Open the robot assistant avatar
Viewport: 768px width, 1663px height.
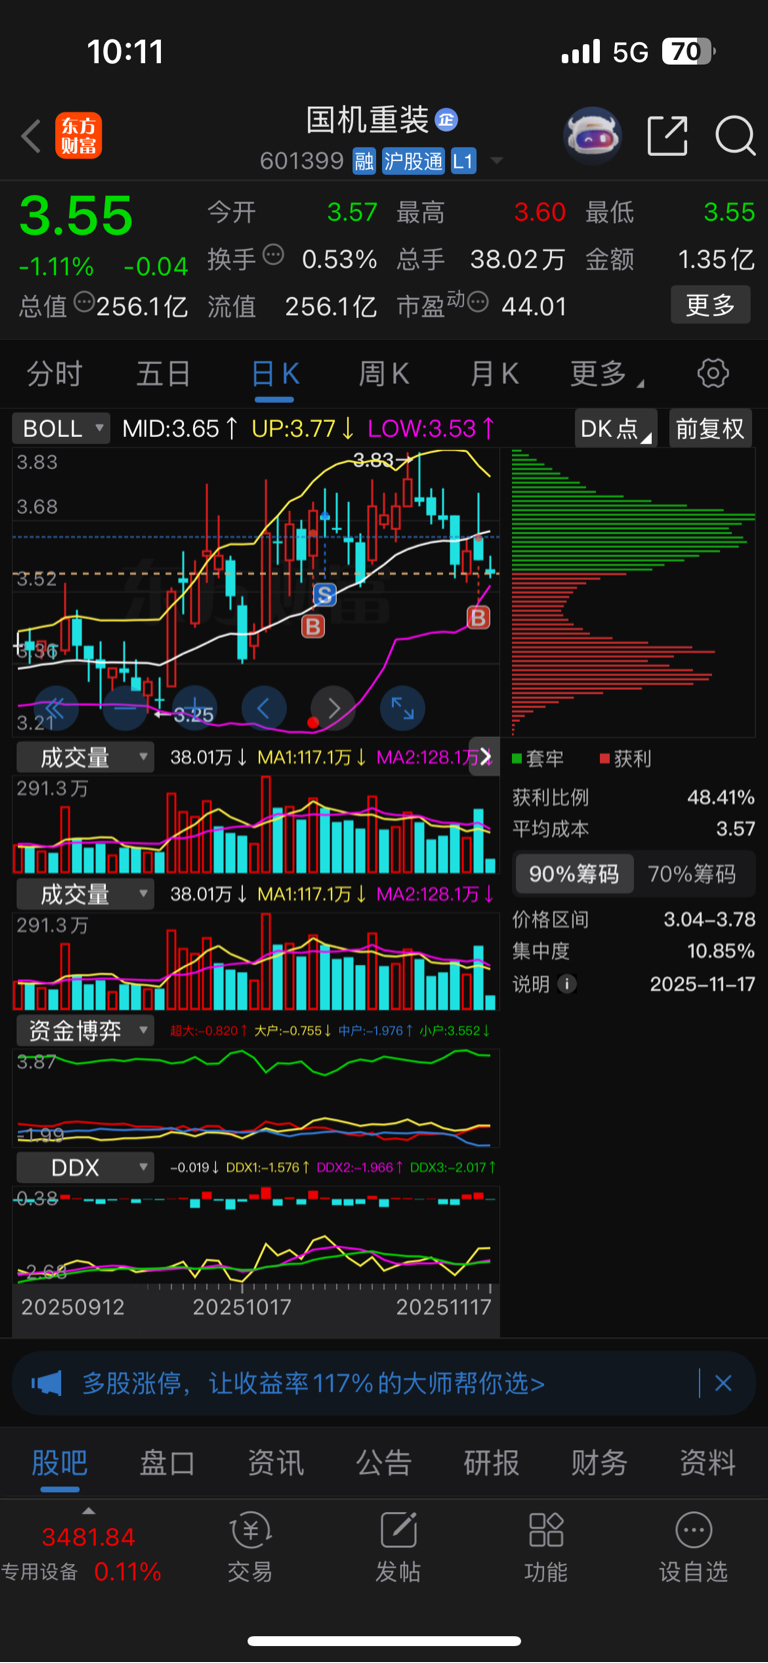[593, 135]
